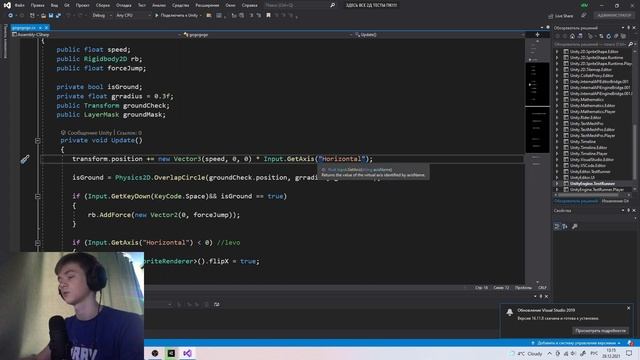
Task: Click the CRLF line ending indicator
Action: (542, 288)
